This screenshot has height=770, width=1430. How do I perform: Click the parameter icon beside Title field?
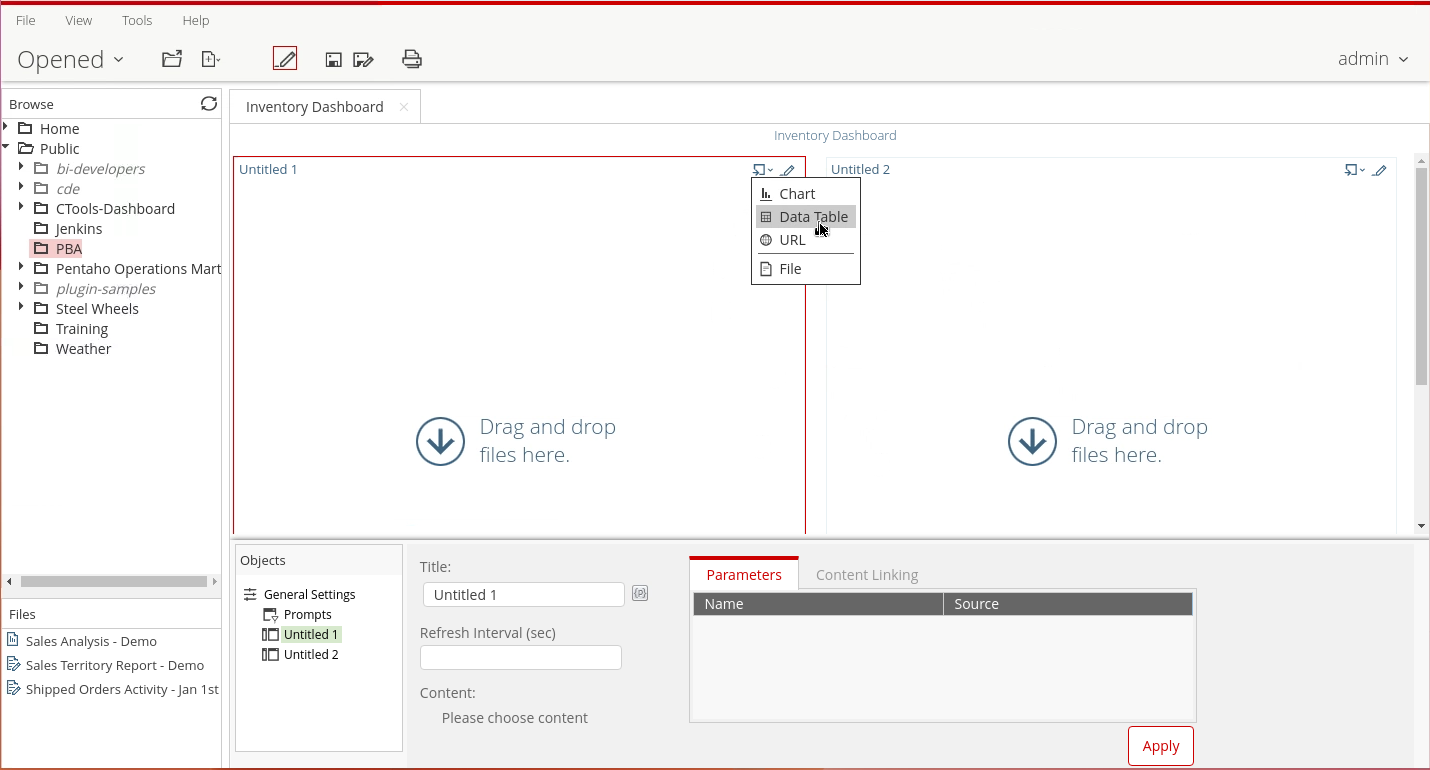point(640,594)
